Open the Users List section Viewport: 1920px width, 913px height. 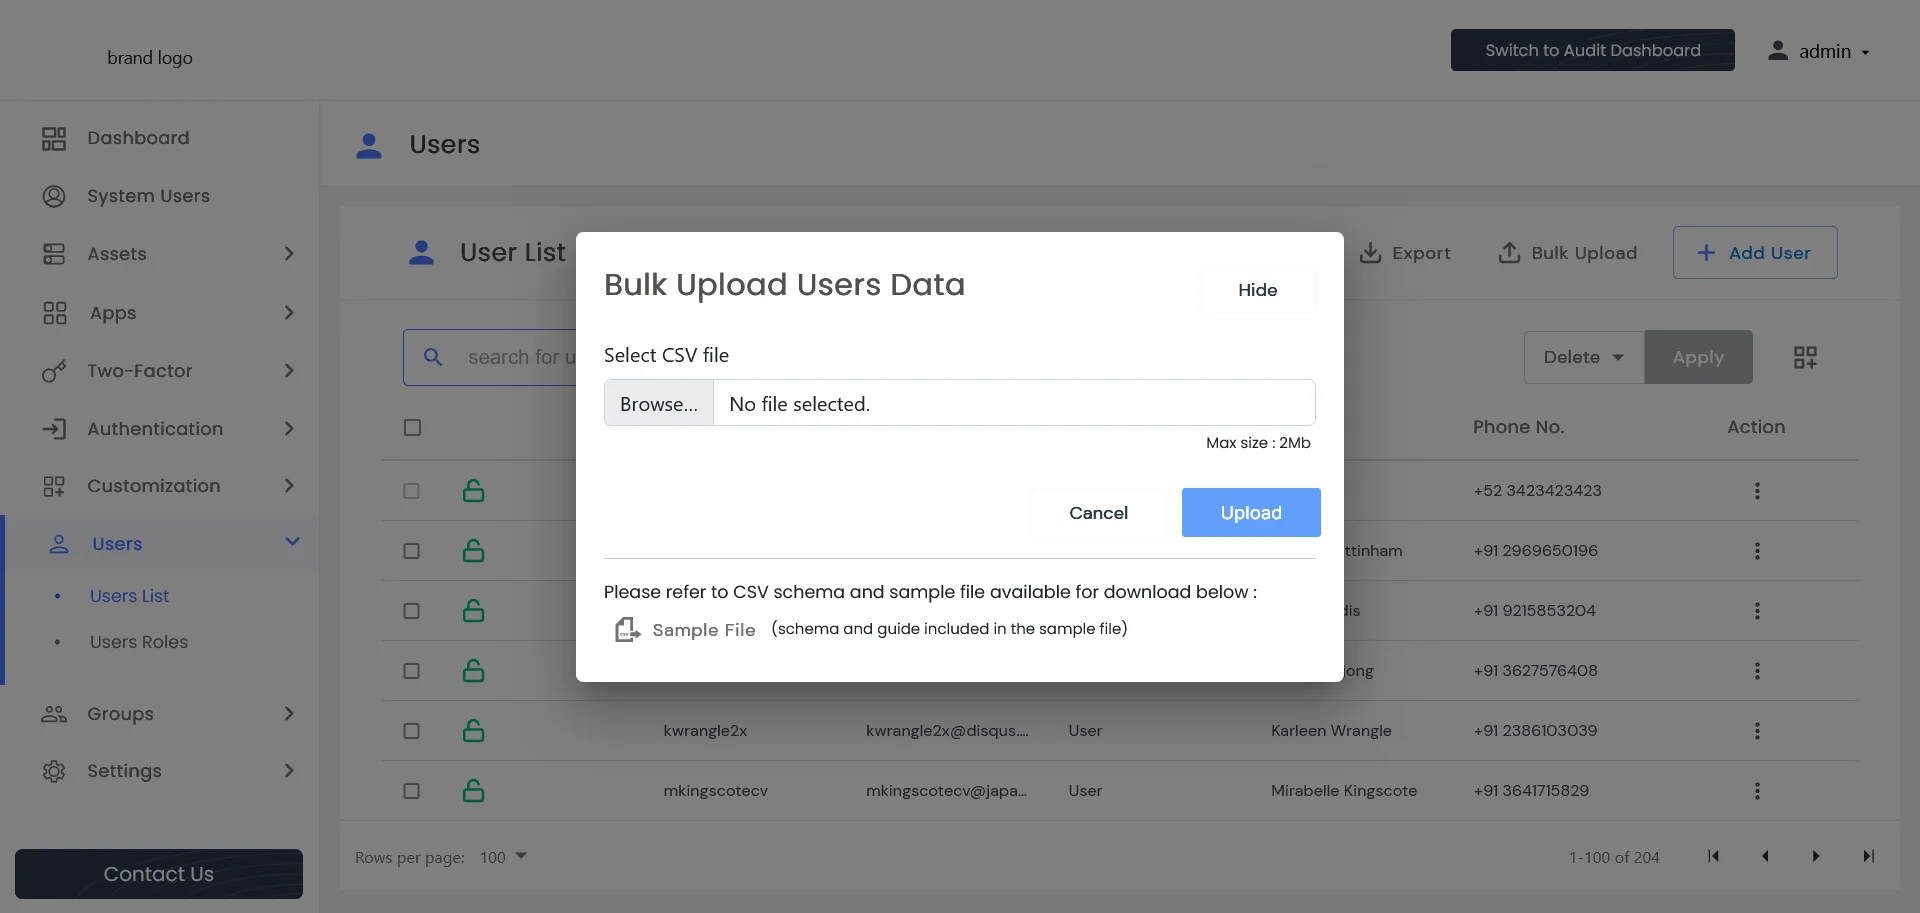[x=128, y=595]
